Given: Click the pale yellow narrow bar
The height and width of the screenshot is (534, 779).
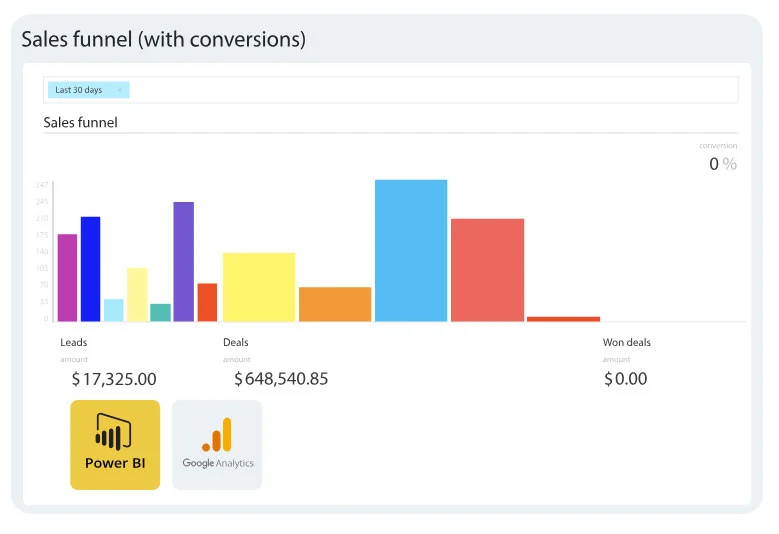Looking at the screenshot, I should tap(137, 294).
